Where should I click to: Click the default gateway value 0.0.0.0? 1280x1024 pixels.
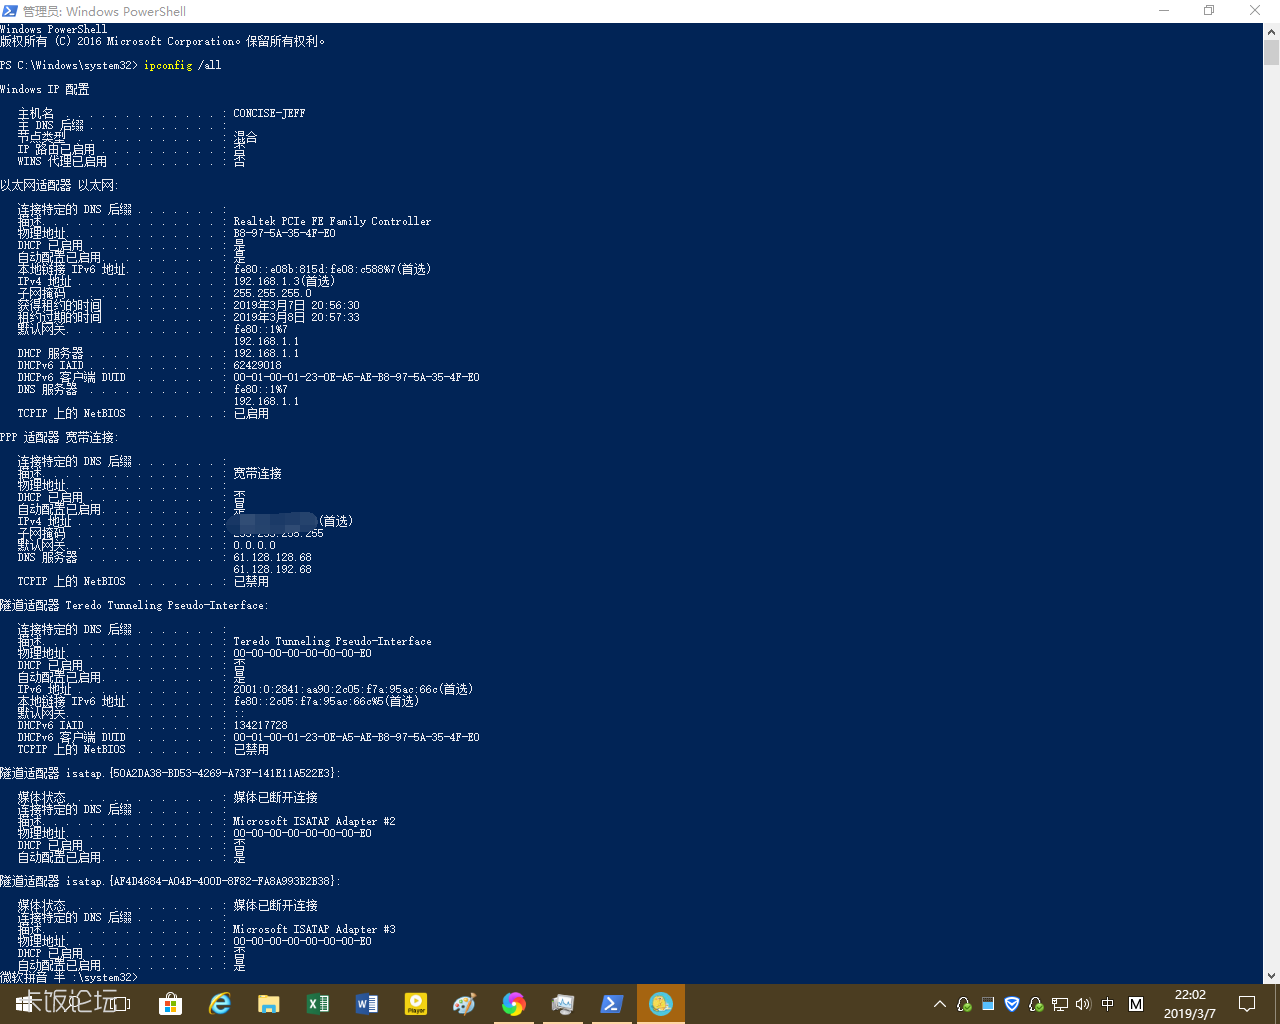[x=254, y=545]
